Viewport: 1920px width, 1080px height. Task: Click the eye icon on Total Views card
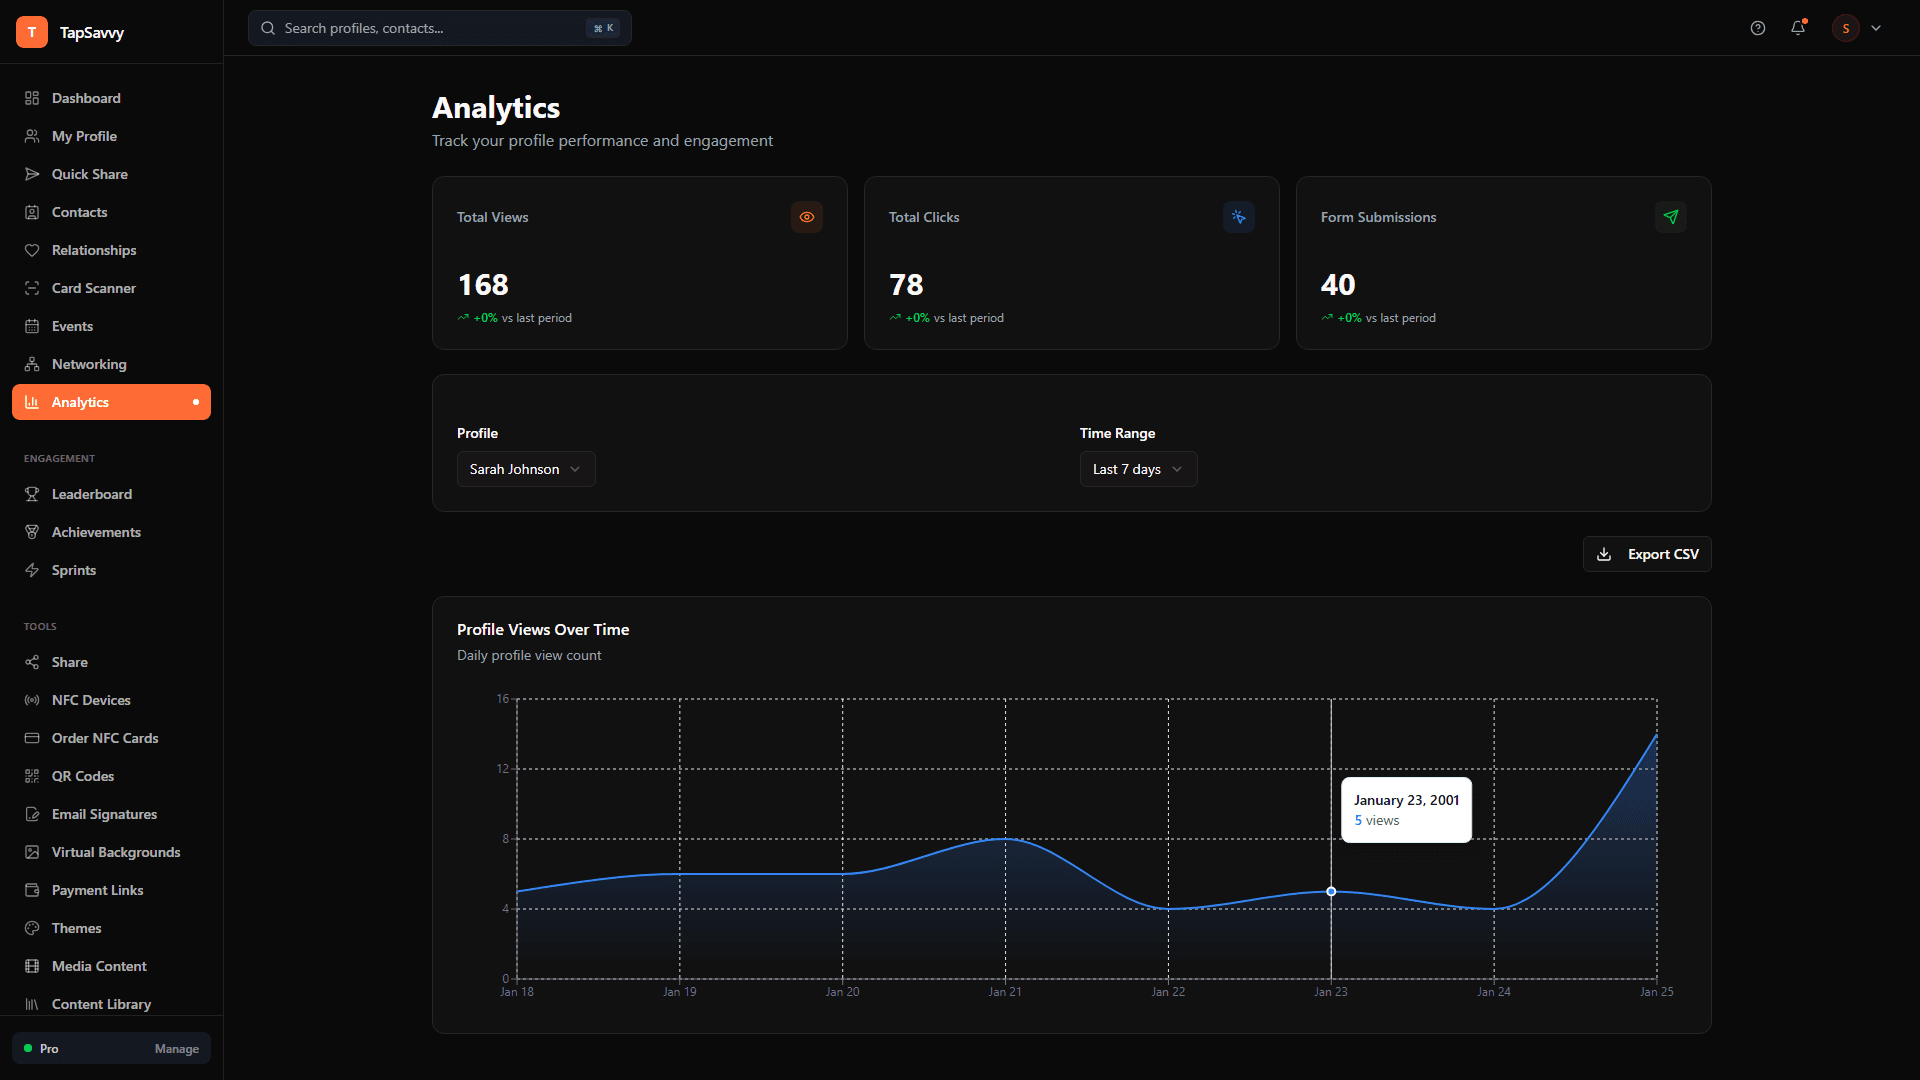click(807, 217)
